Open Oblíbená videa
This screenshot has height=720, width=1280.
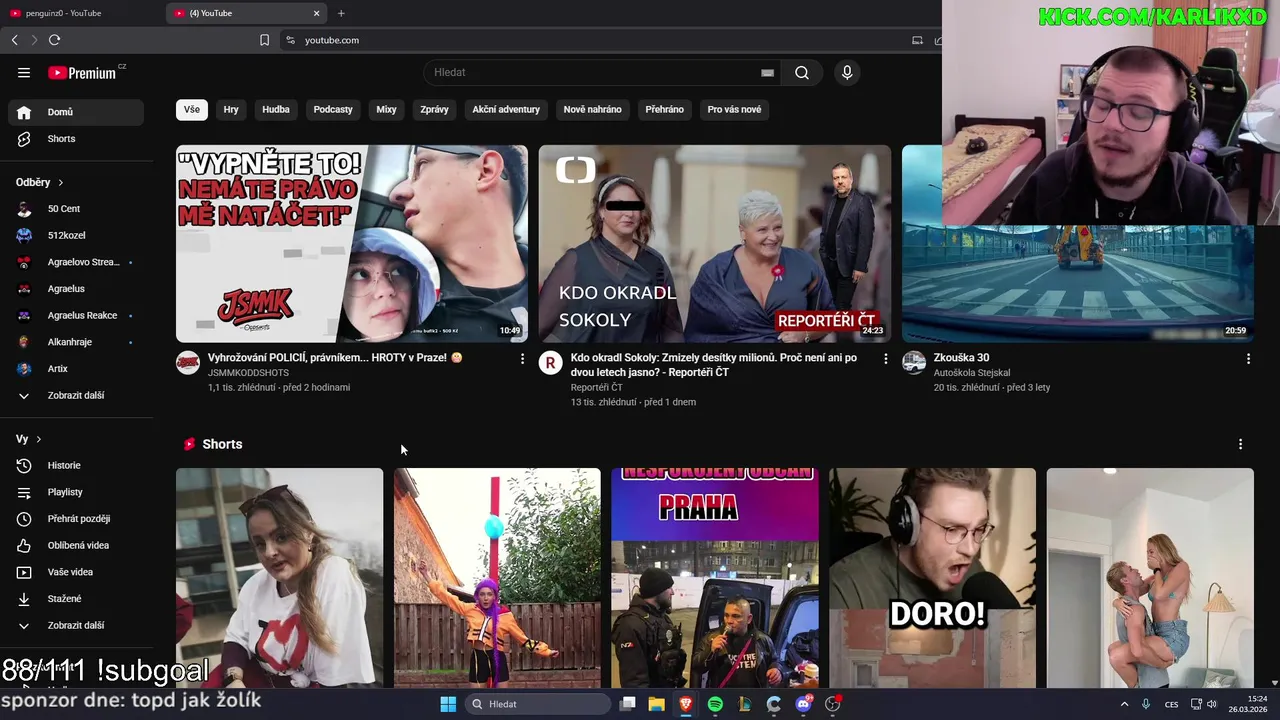pyautogui.click(x=76, y=545)
